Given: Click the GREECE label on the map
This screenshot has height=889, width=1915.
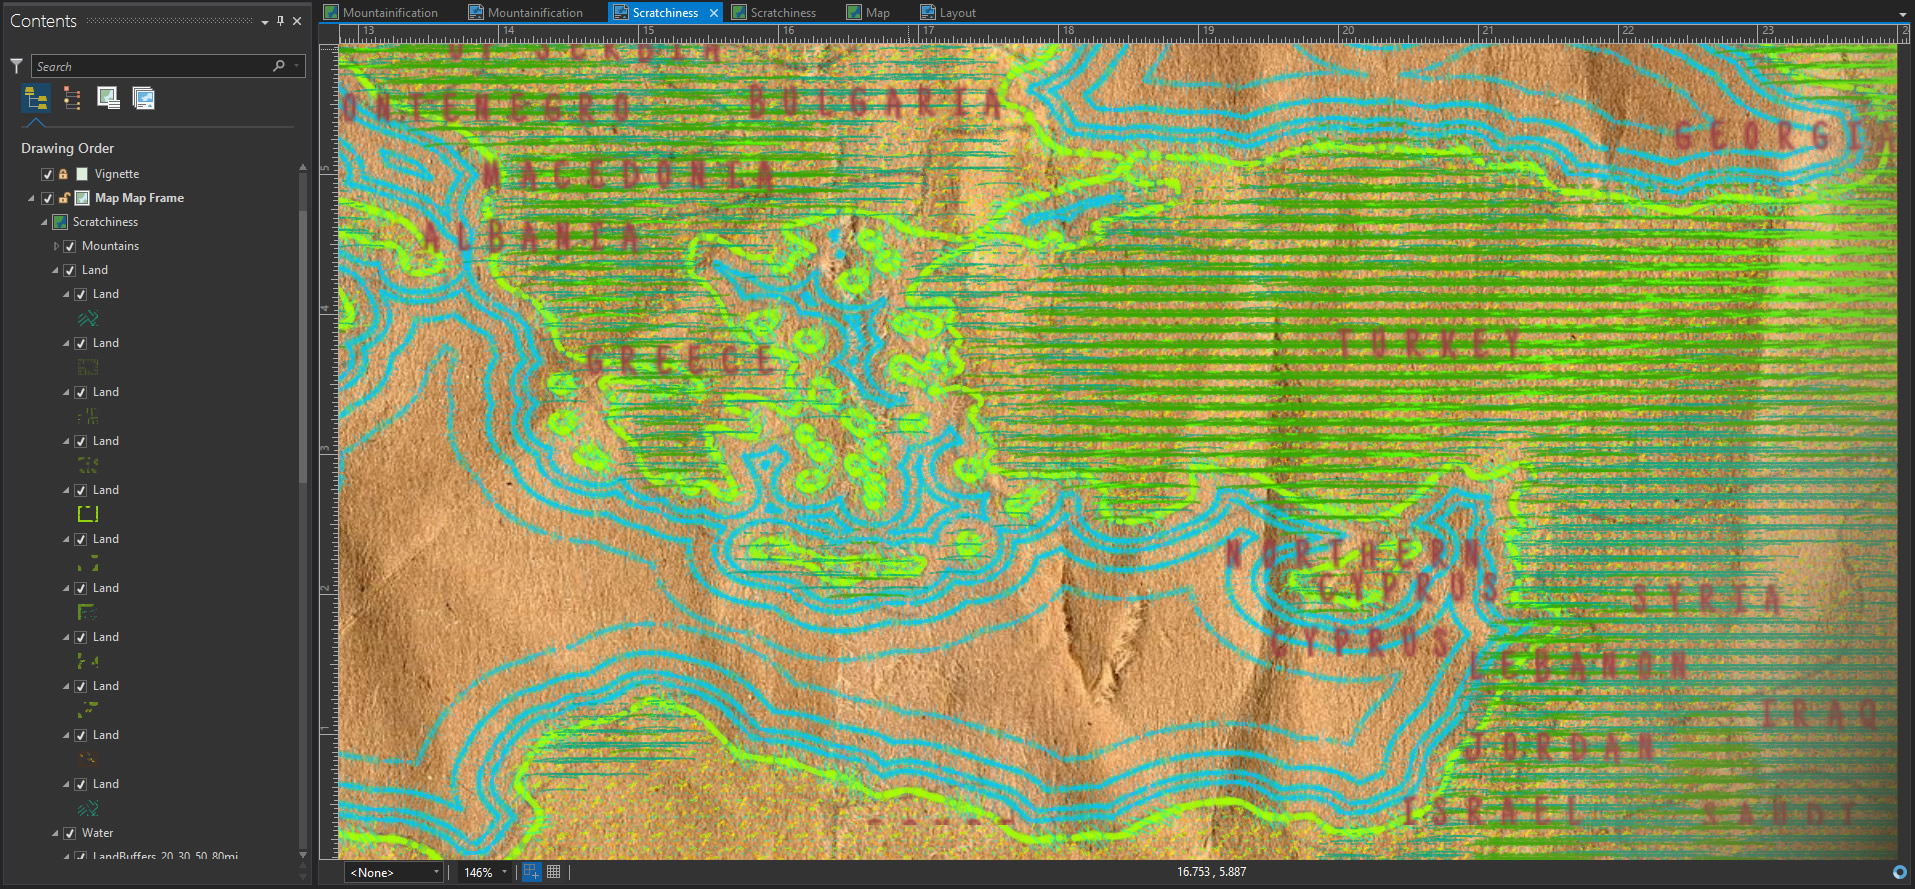Looking at the screenshot, I should click(x=679, y=359).
